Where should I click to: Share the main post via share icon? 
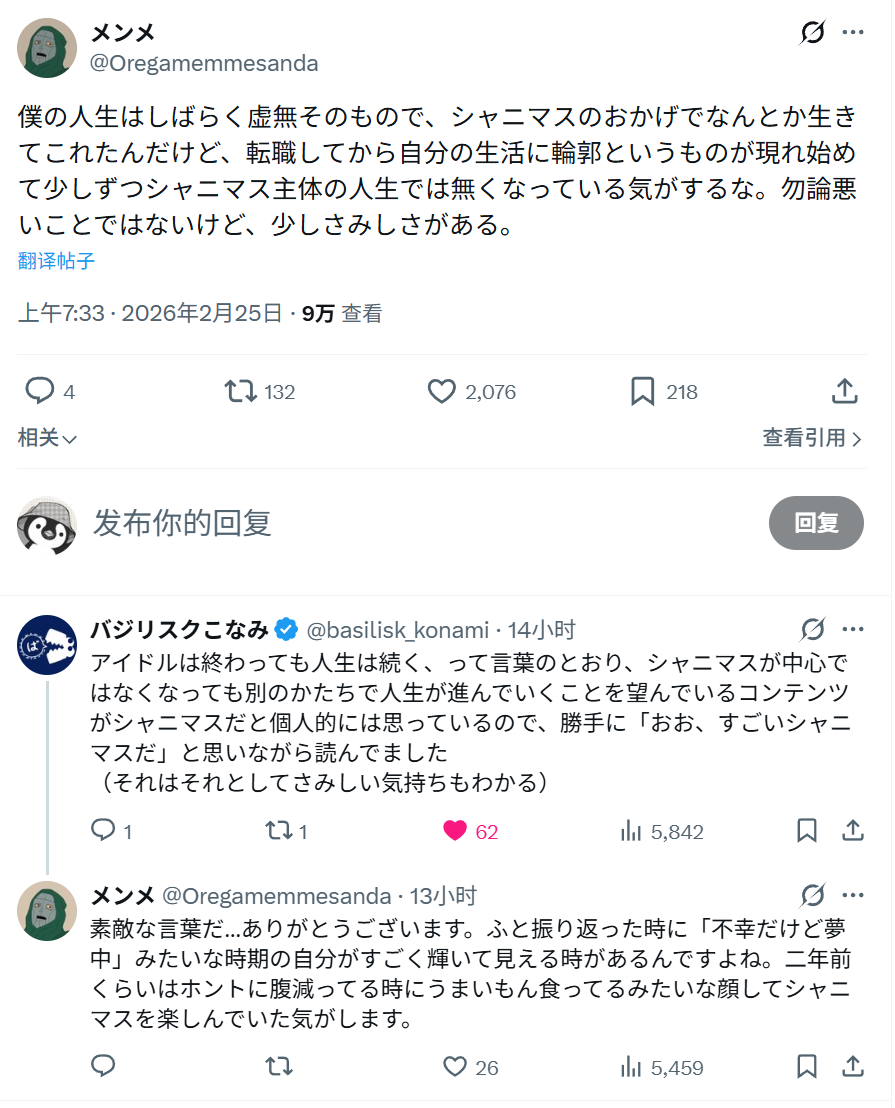[x=844, y=391]
